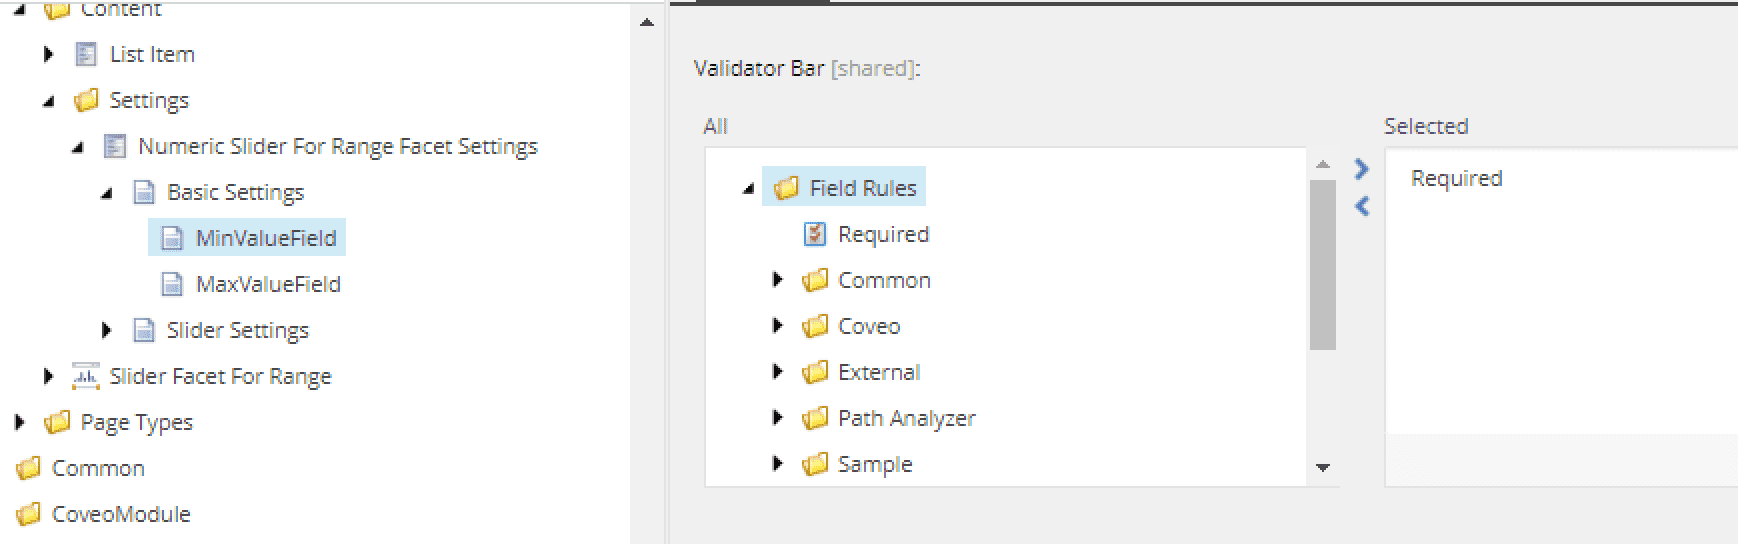Image resolution: width=1738 pixels, height=544 pixels.
Task: Select Required in the Selected list
Action: (1456, 178)
